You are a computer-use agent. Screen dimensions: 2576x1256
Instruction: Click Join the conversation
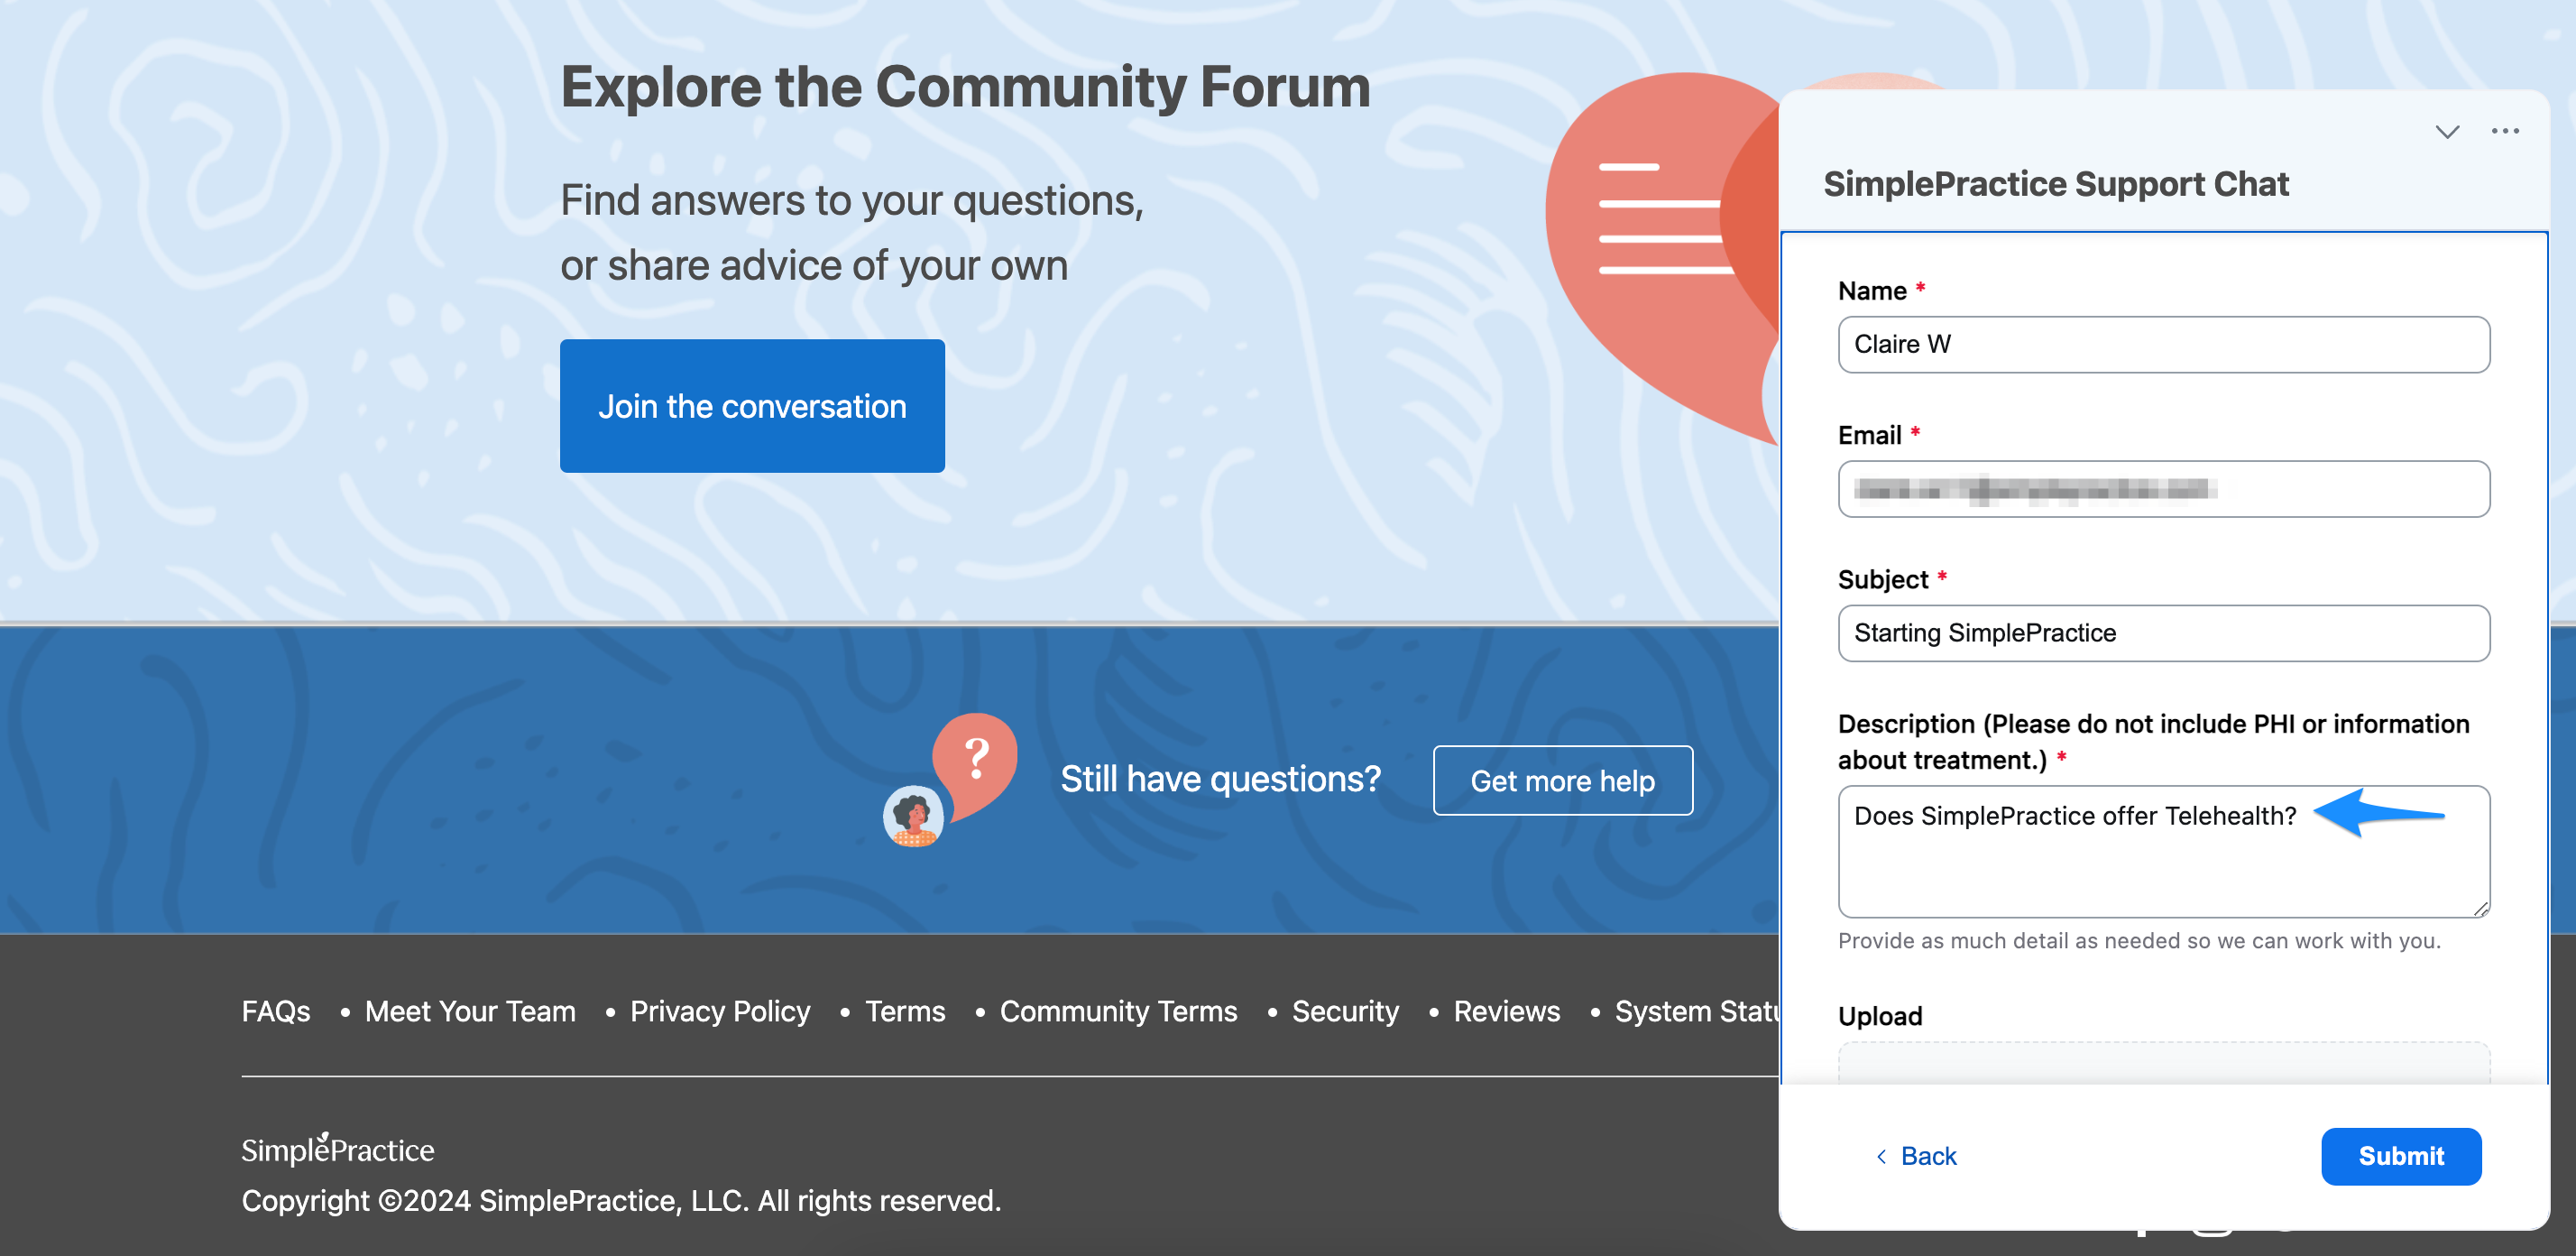click(752, 405)
